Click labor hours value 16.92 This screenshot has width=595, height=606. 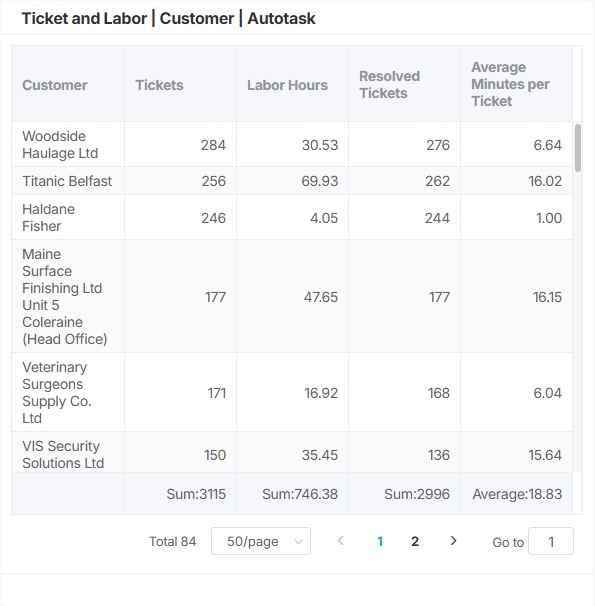(x=321, y=393)
